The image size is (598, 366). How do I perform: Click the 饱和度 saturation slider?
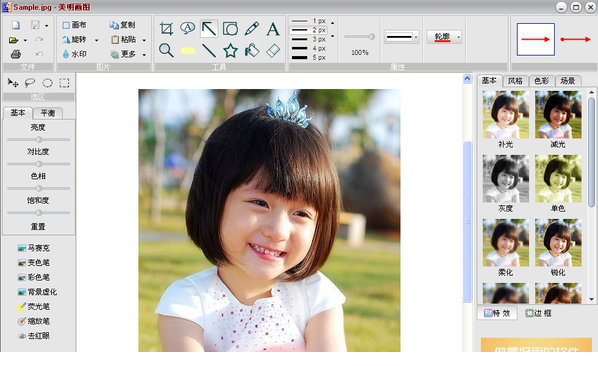coord(39,213)
